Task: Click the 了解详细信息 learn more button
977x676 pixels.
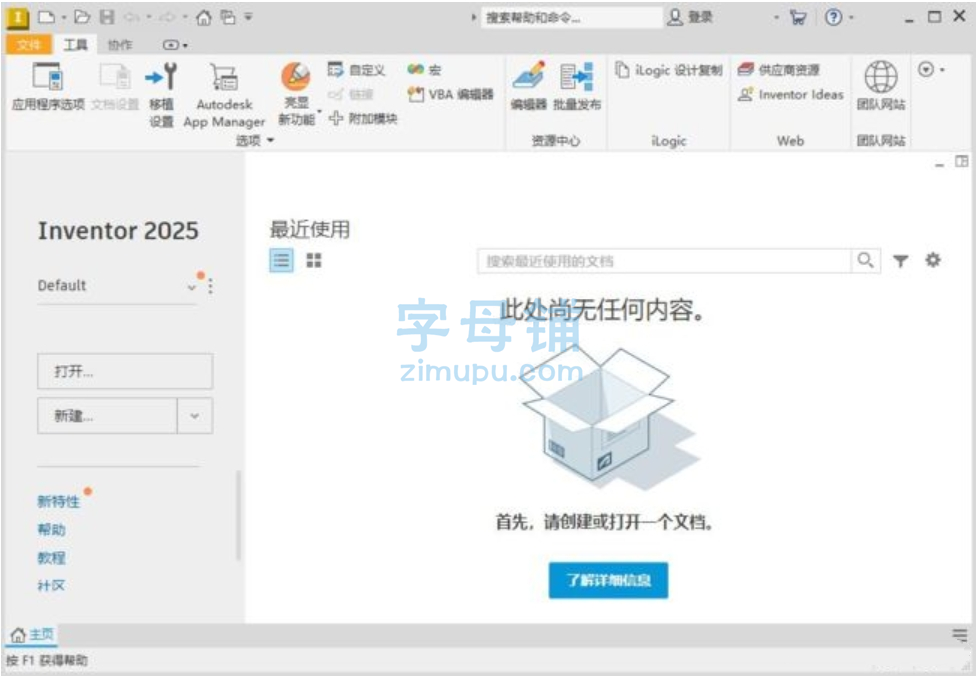Action: coord(608,580)
